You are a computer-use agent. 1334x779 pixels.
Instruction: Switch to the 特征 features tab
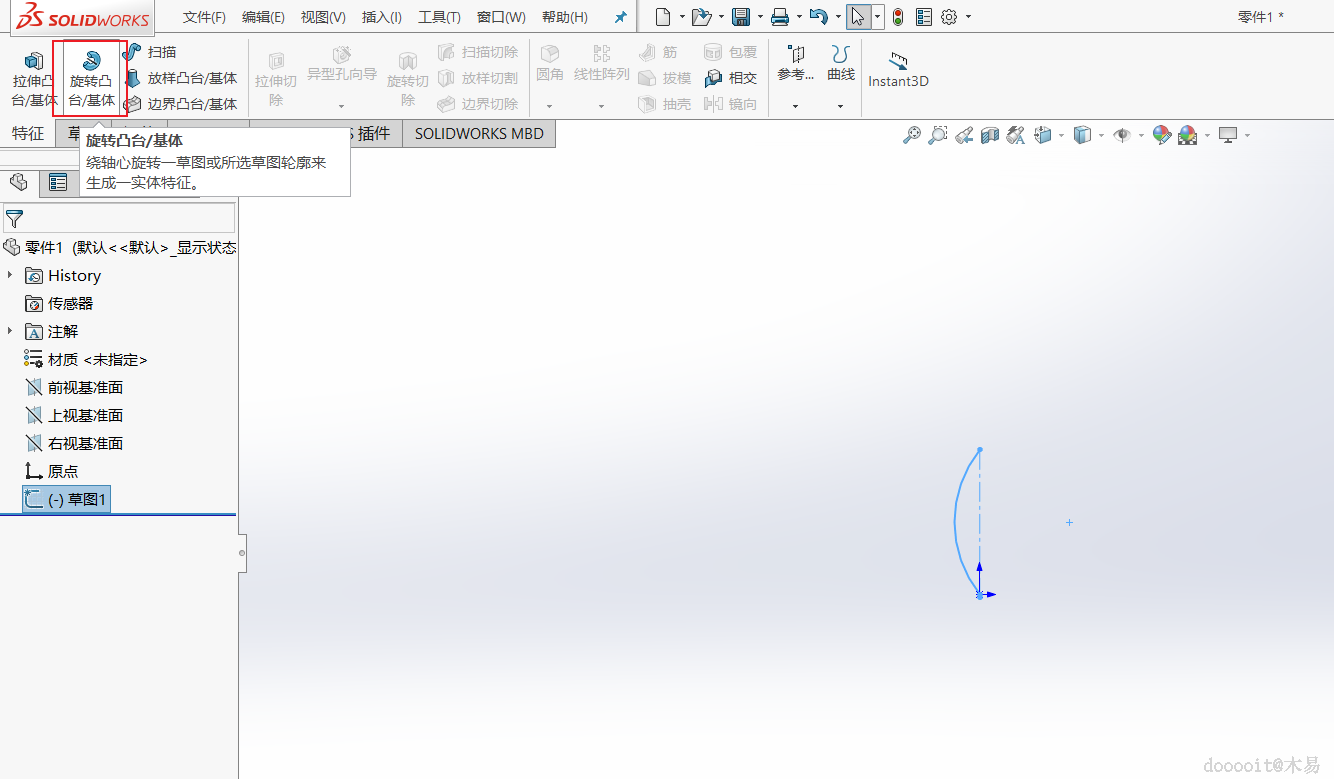[28, 133]
